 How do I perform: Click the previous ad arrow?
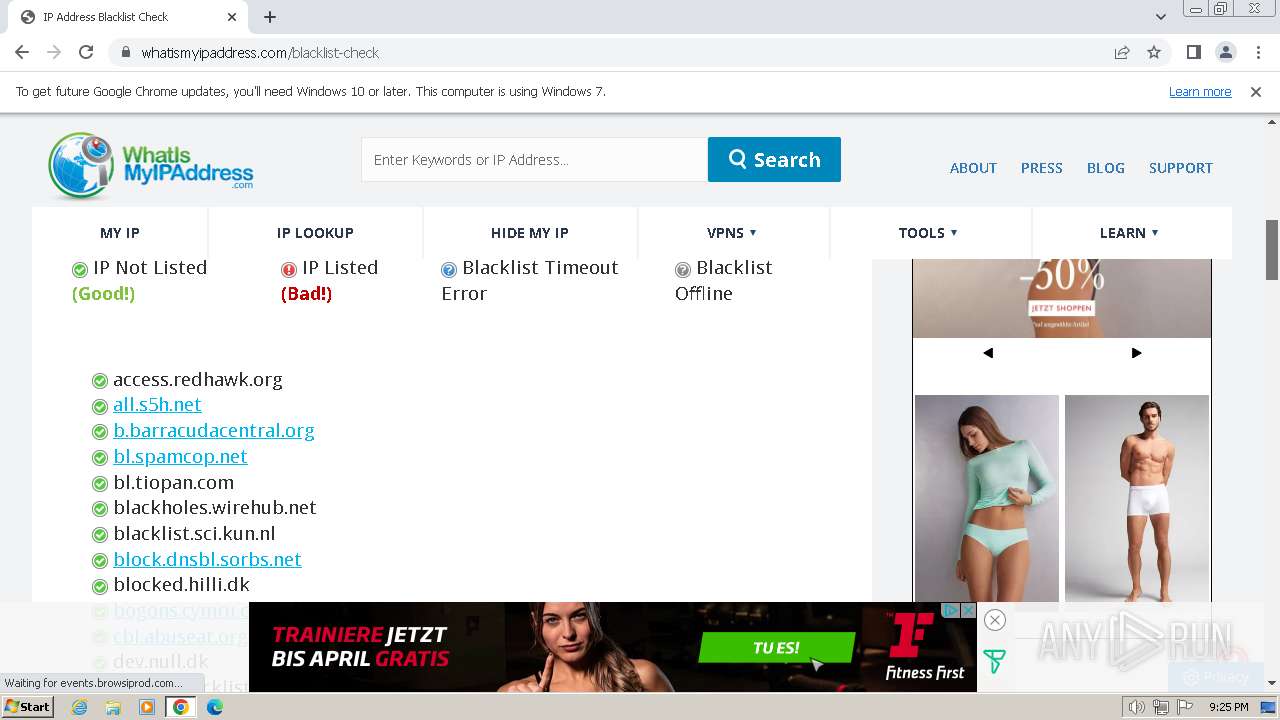click(x=988, y=353)
